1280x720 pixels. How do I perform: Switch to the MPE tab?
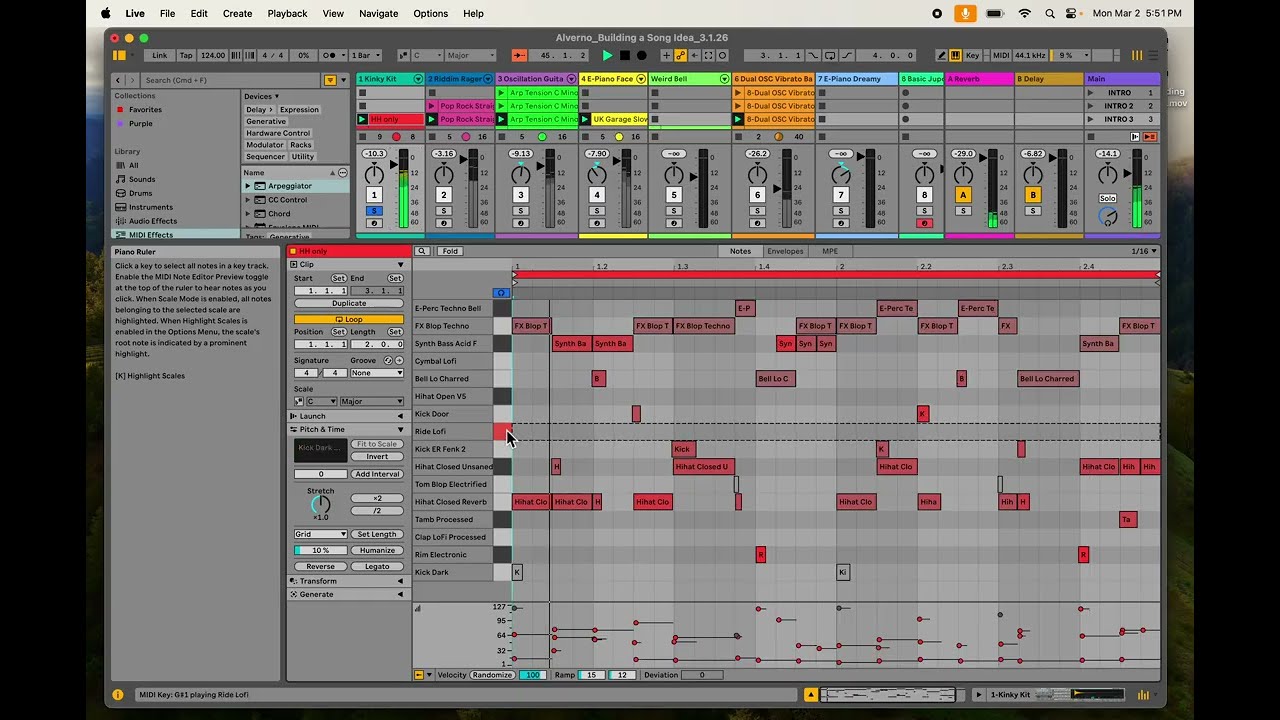point(830,251)
